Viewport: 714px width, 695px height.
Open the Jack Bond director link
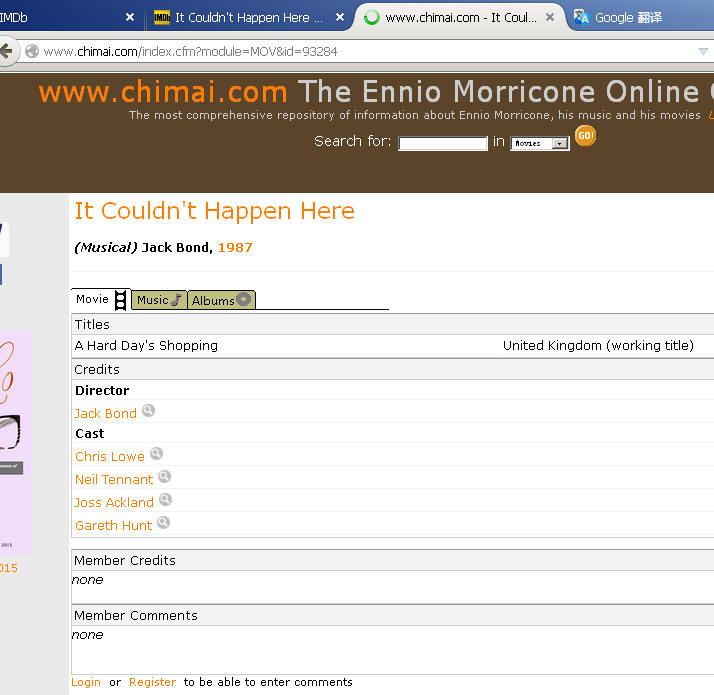pyautogui.click(x=106, y=414)
